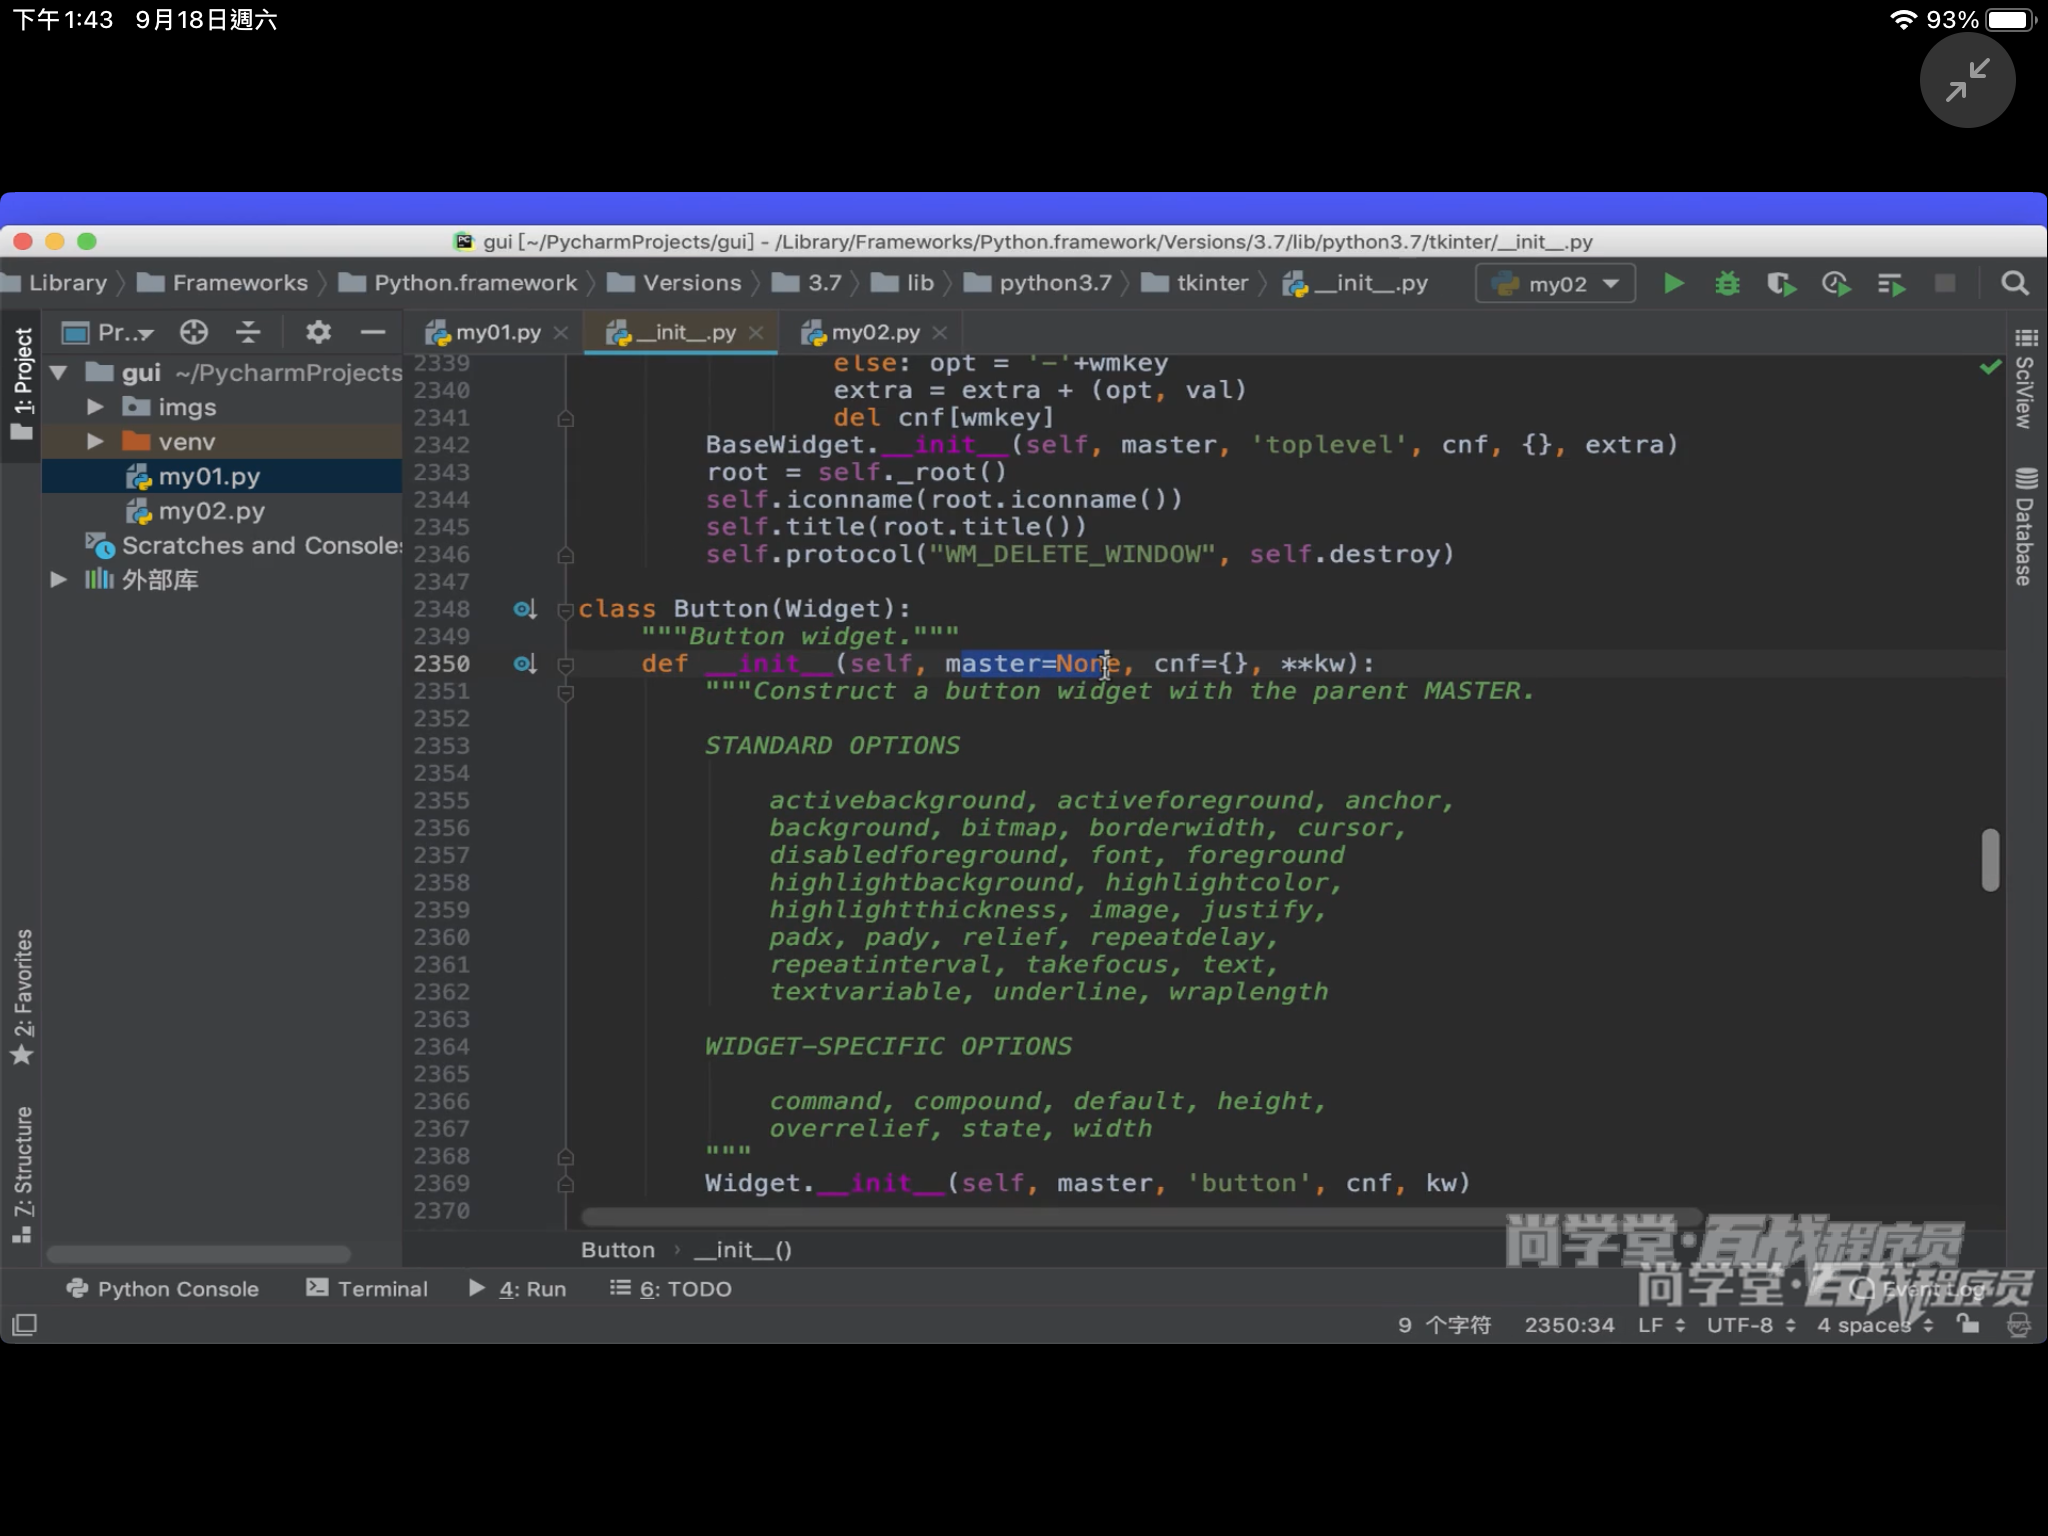Click the inspection face icon in status bar
Image resolution: width=2048 pixels, height=1536 pixels.
tap(2019, 1325)
